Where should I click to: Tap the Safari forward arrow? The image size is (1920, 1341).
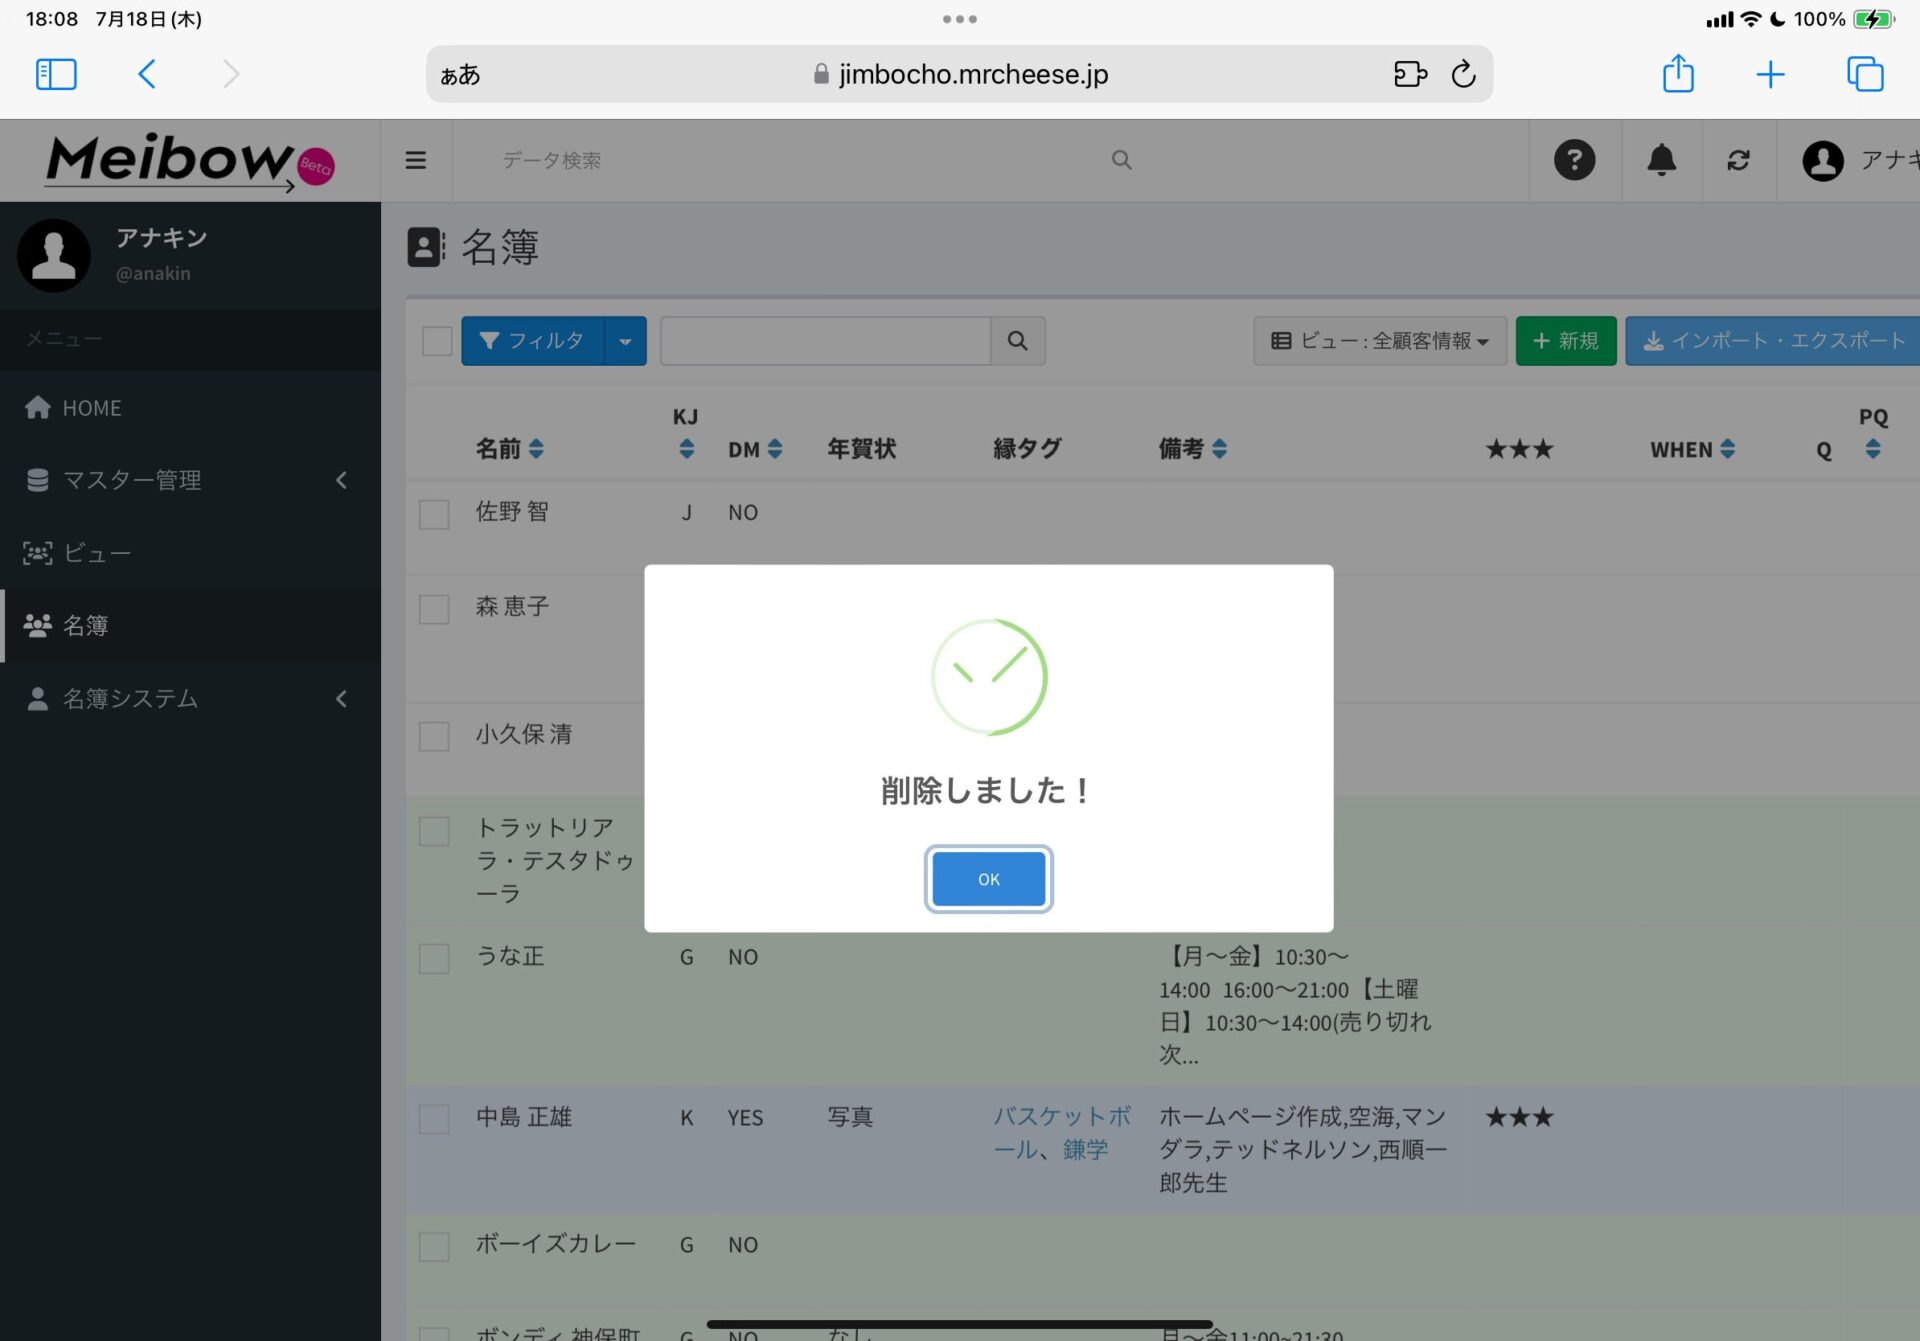[x=231, y=74]
